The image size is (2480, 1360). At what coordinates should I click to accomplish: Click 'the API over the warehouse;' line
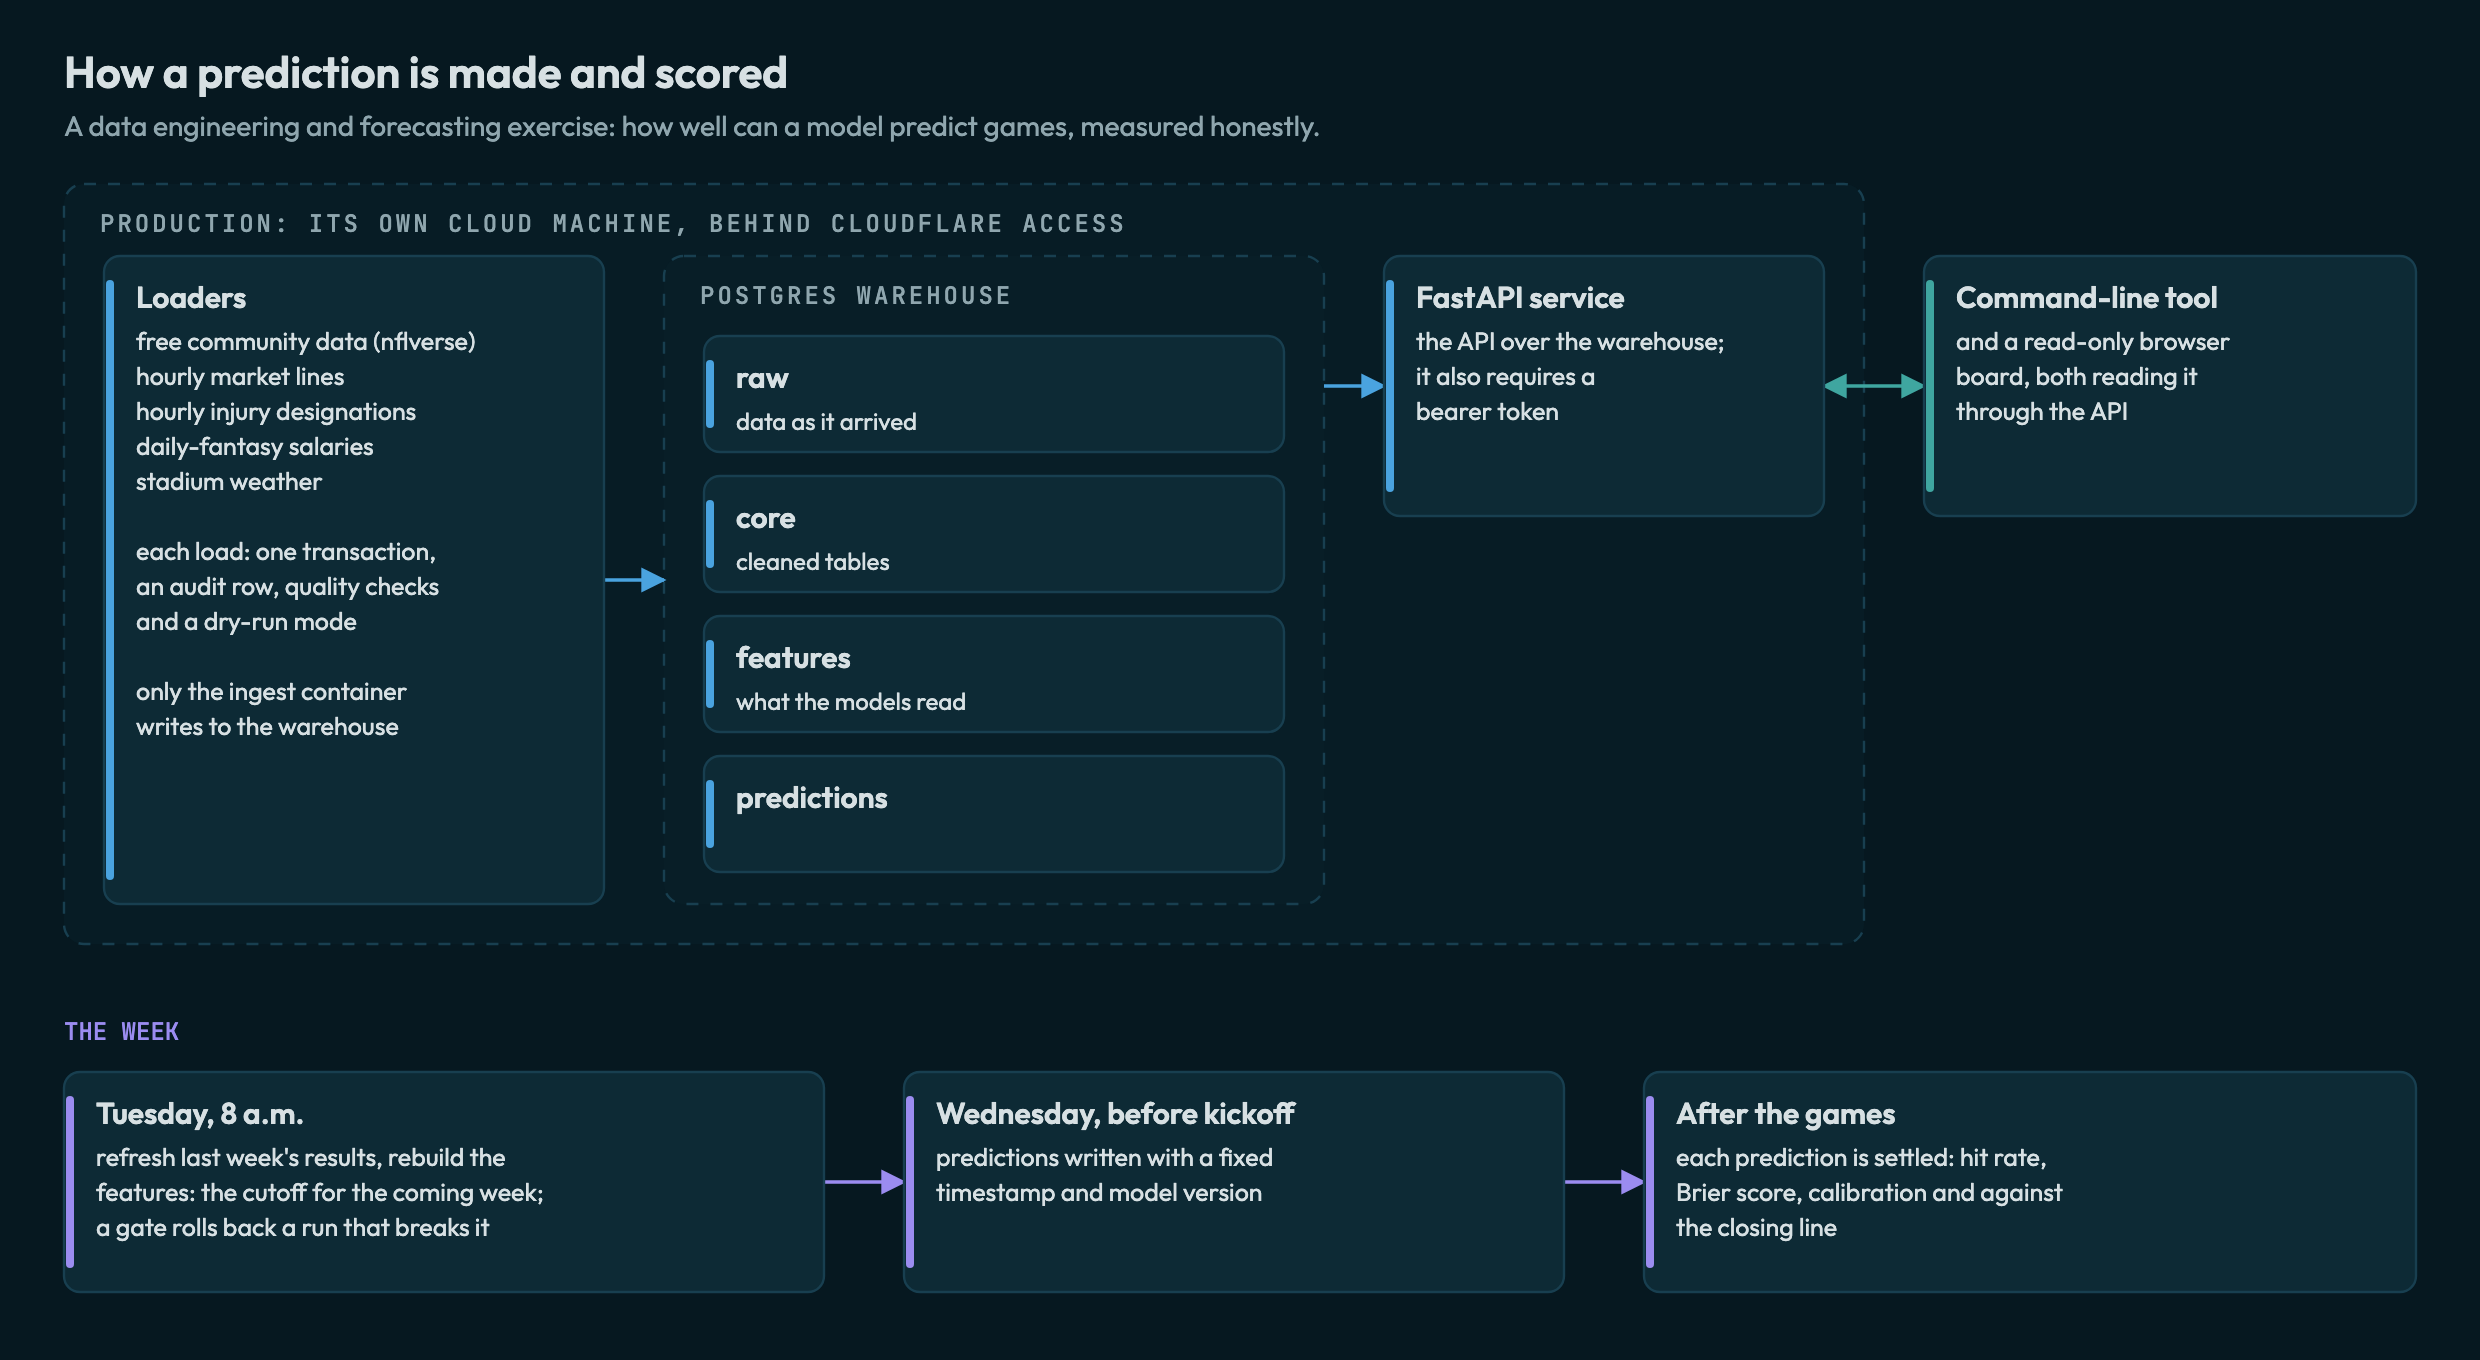pos(1570,342)
